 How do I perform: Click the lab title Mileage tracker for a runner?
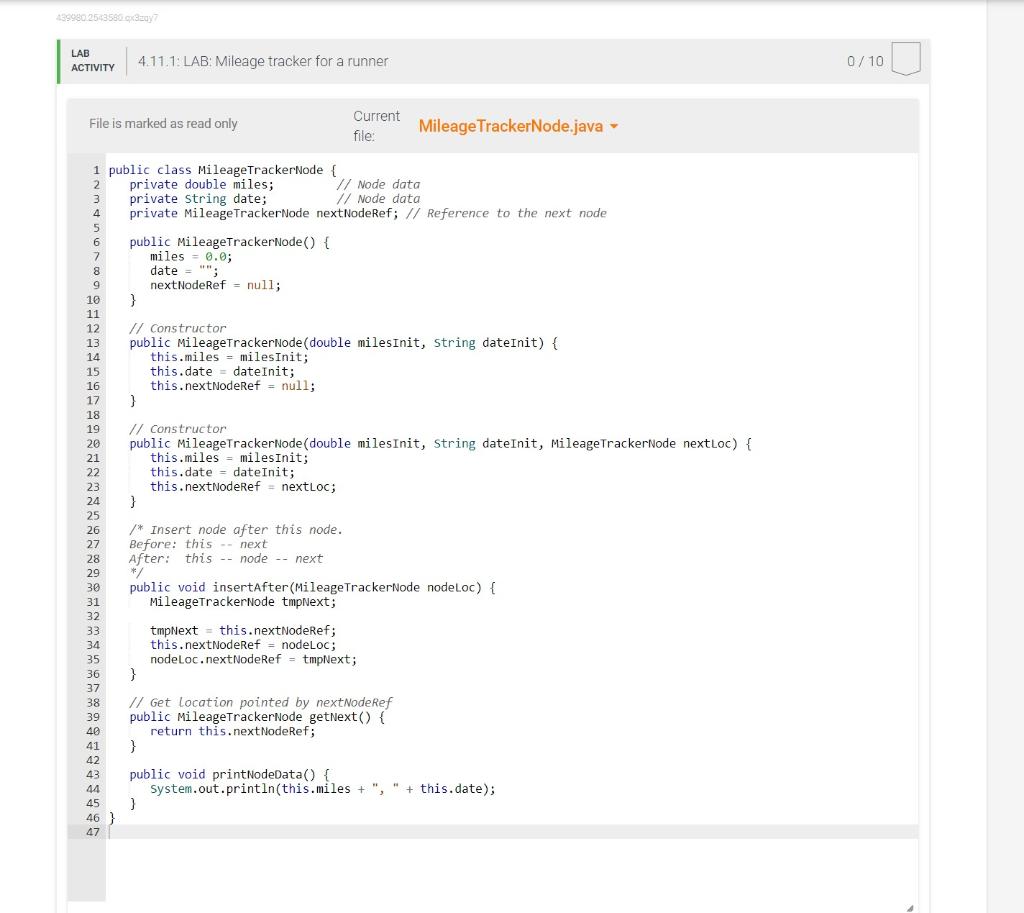[262, 61]
